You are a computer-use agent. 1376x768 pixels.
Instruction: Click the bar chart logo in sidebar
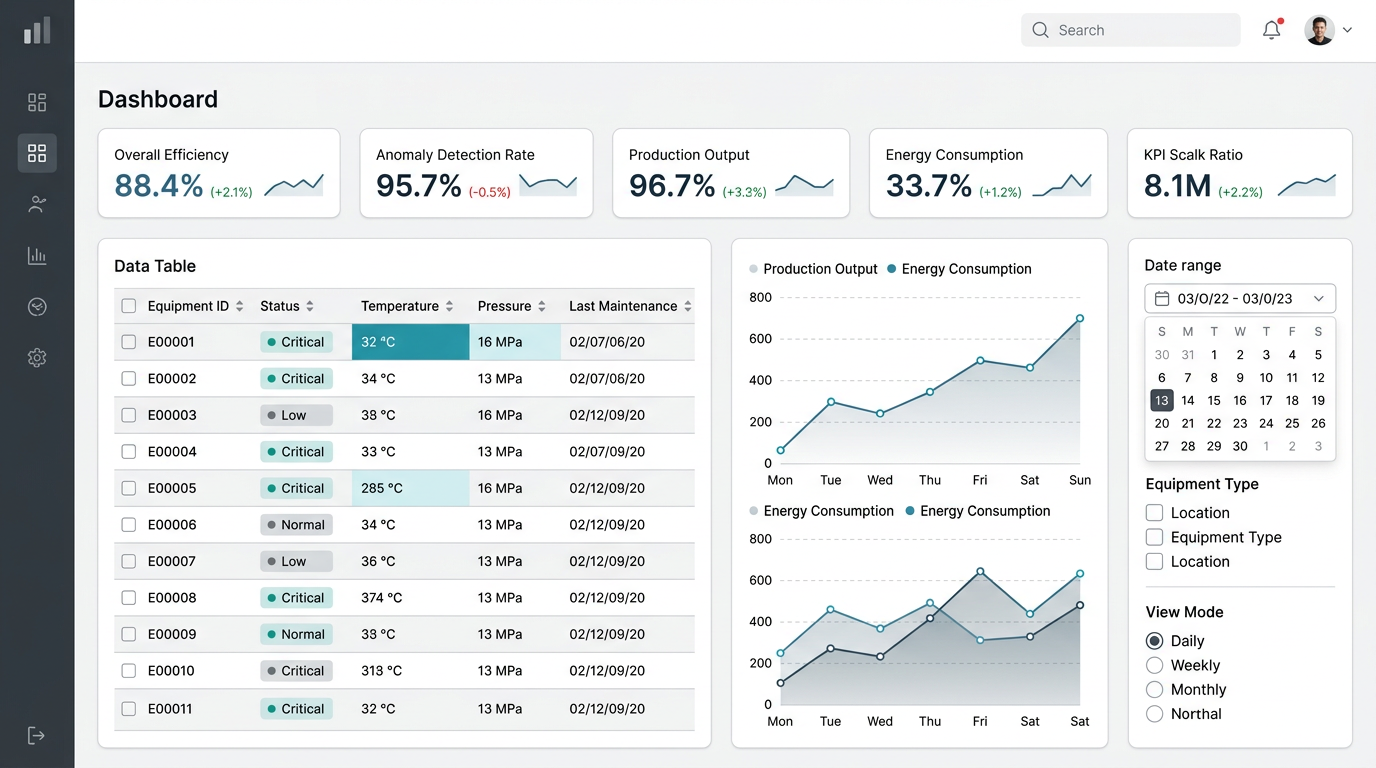37,30
